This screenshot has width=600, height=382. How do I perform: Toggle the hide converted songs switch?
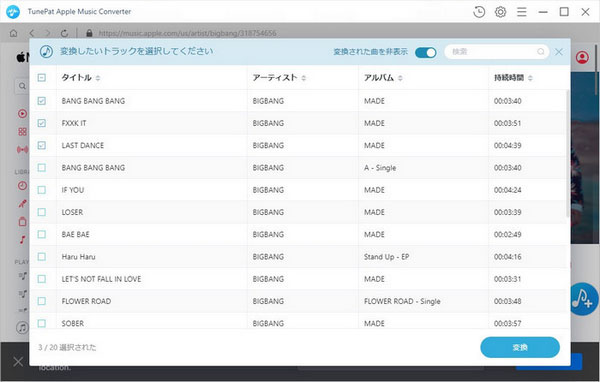[x=426, y=52]
